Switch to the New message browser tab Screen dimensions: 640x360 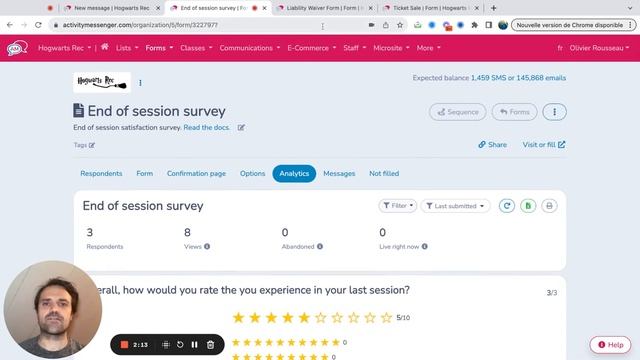pyautogui.click(x=111, y=8)
